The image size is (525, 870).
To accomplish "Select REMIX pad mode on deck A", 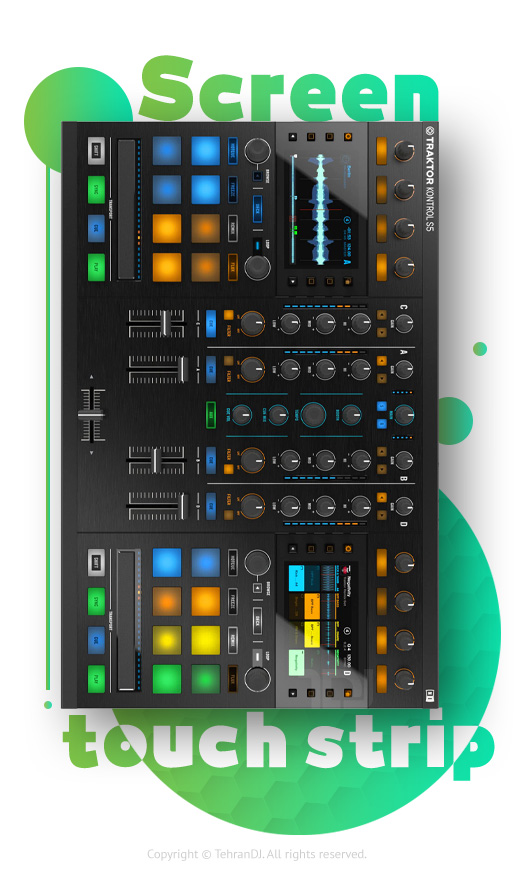I will click(233, 228).
